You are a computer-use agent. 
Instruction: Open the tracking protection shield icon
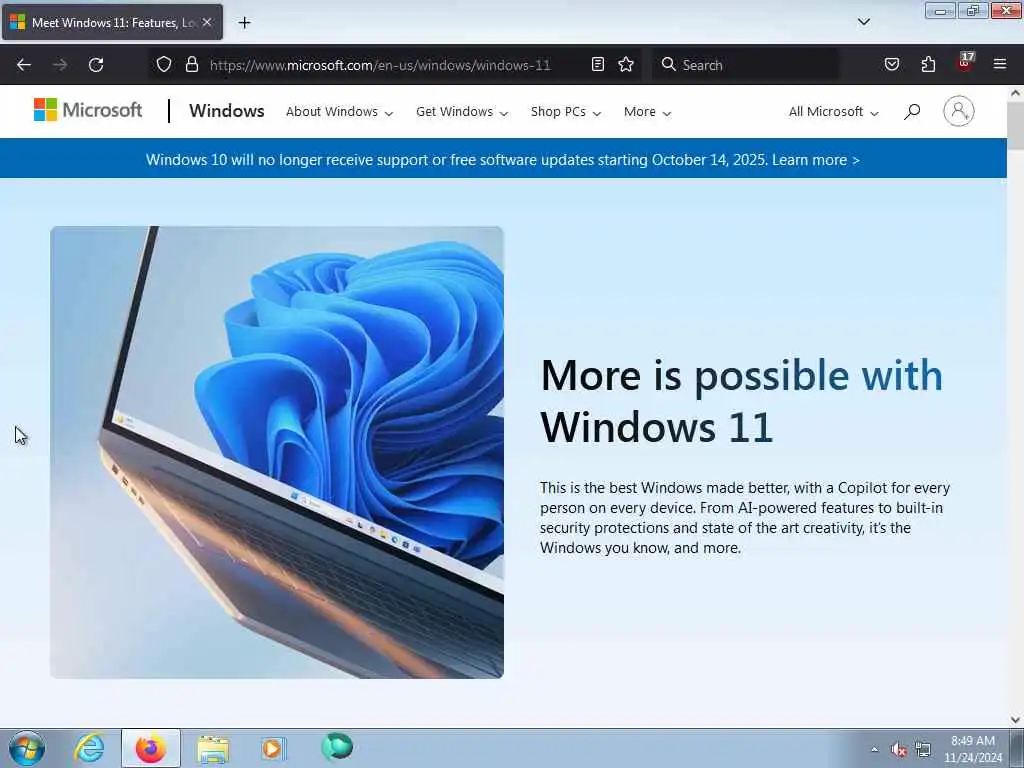coord(164,65)
